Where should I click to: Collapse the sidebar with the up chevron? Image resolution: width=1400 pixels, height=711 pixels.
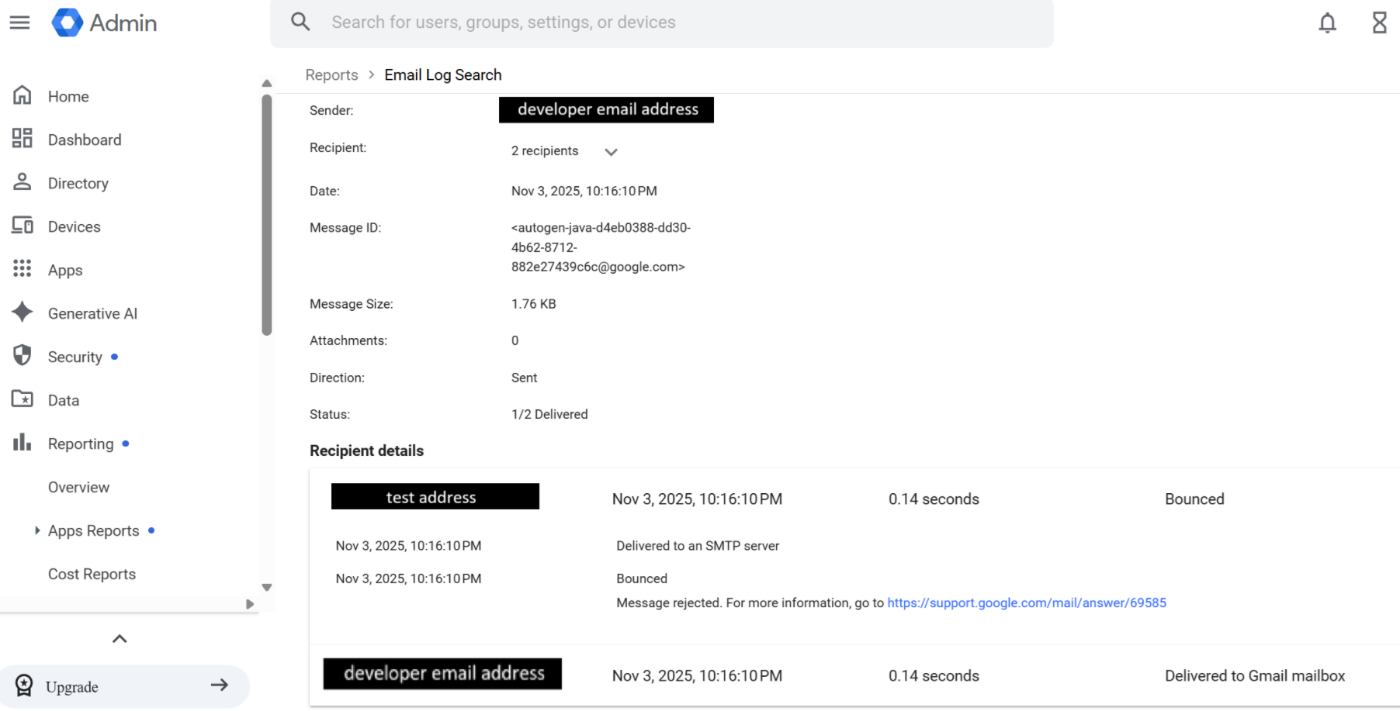tap(119, 639)
